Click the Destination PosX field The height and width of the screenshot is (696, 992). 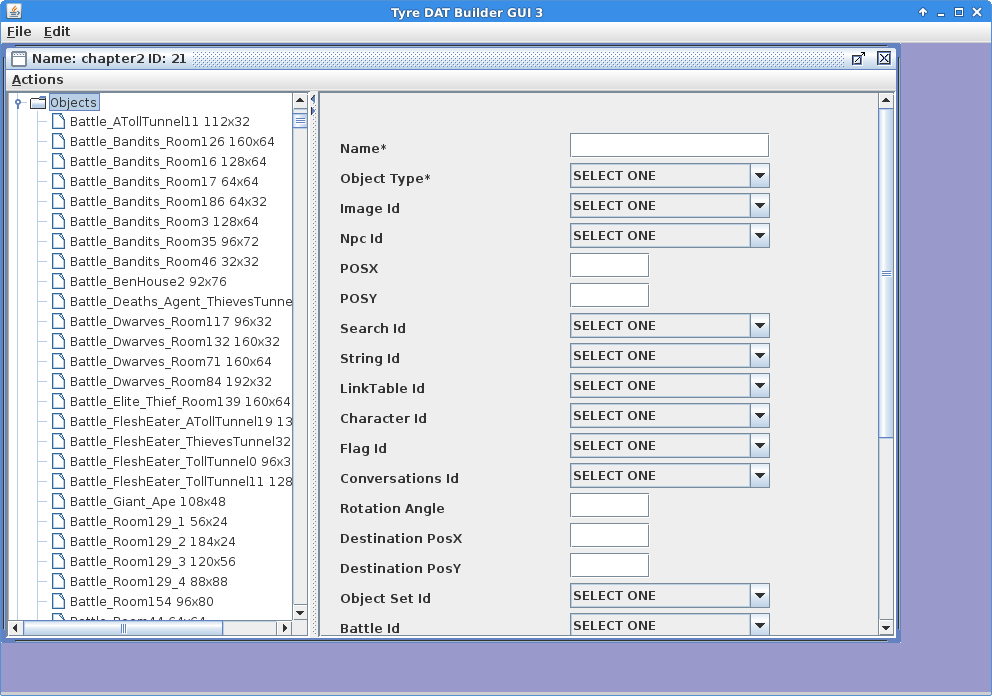[x=609, y=535]
